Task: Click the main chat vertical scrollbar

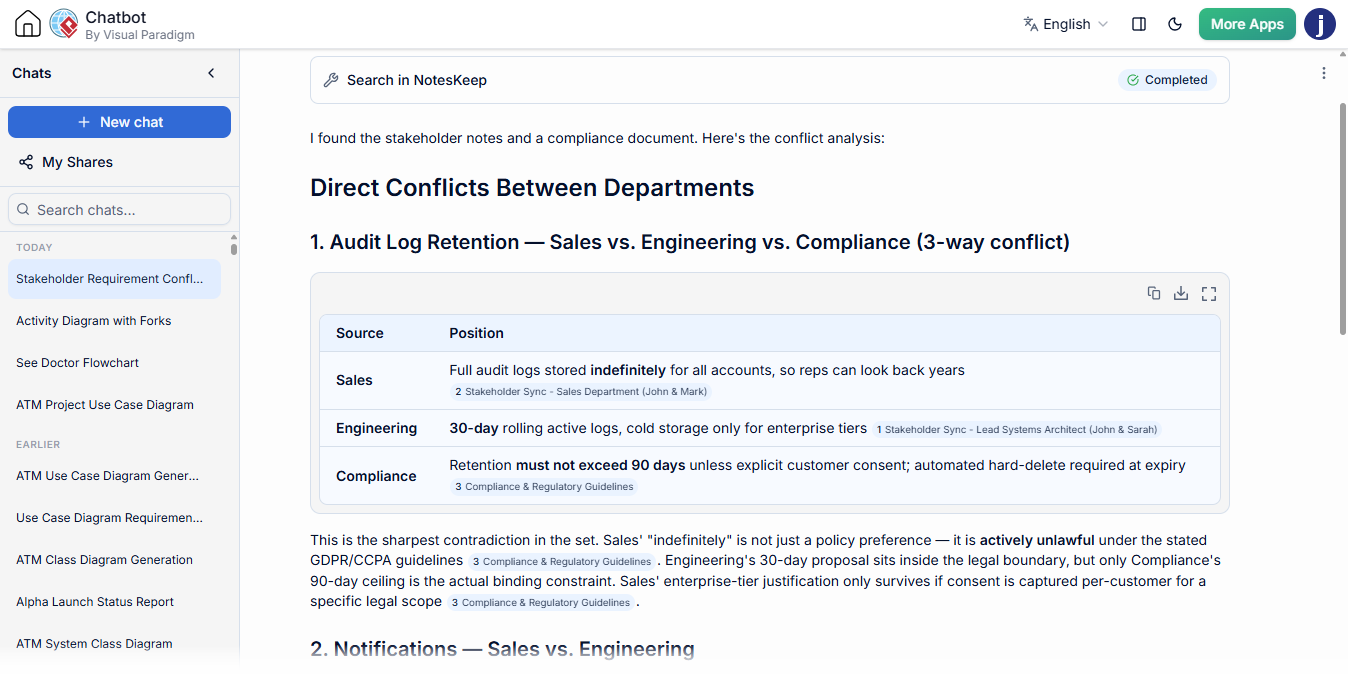Action: coord(1342,218)
